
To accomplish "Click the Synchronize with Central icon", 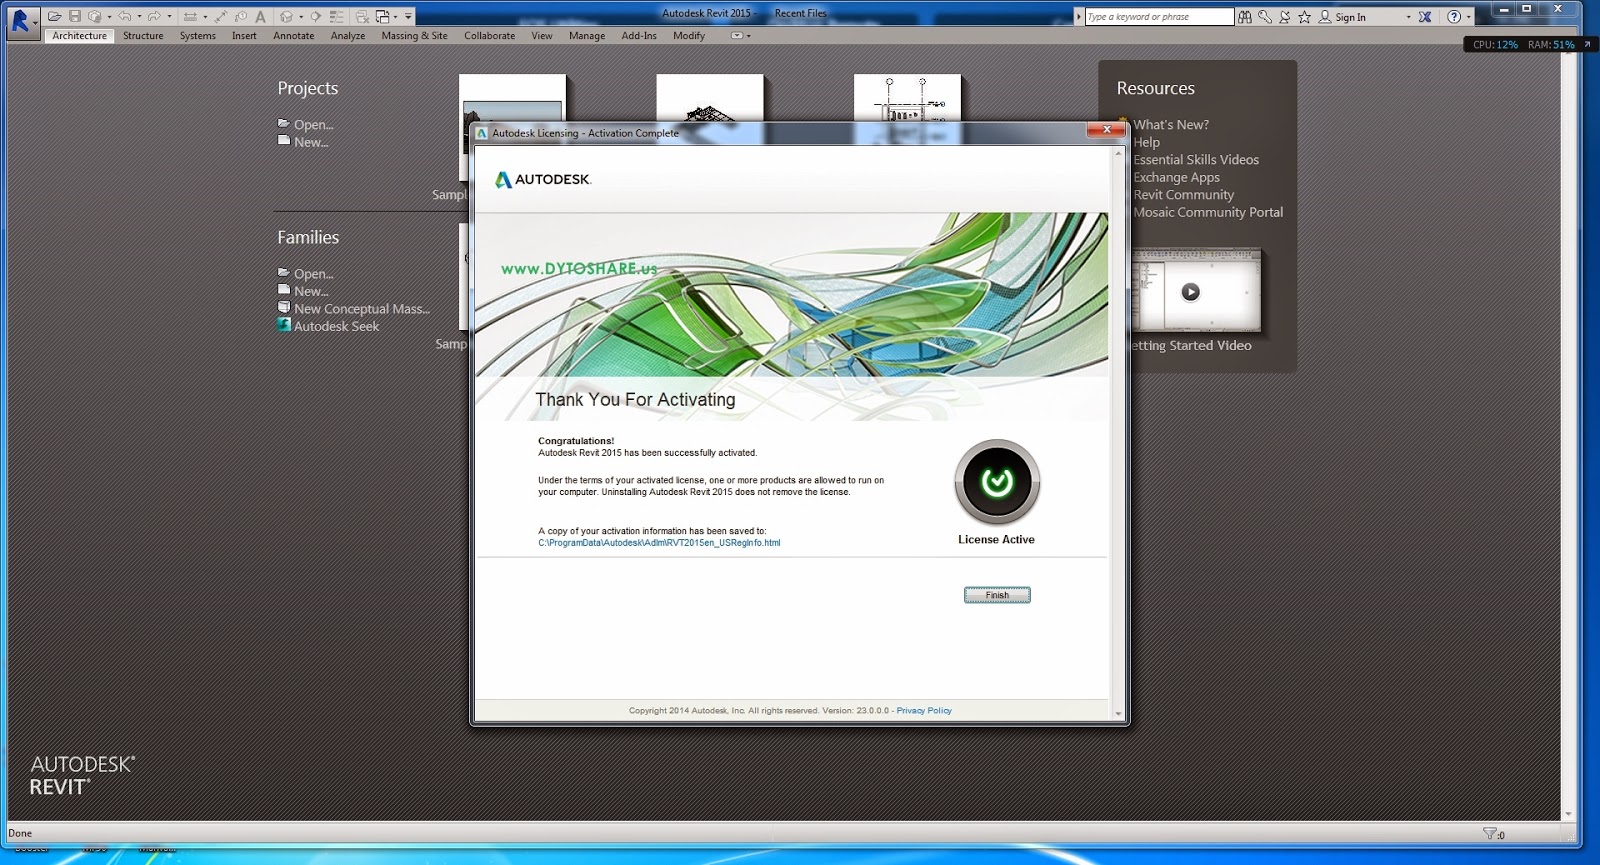I will (95, 17).
